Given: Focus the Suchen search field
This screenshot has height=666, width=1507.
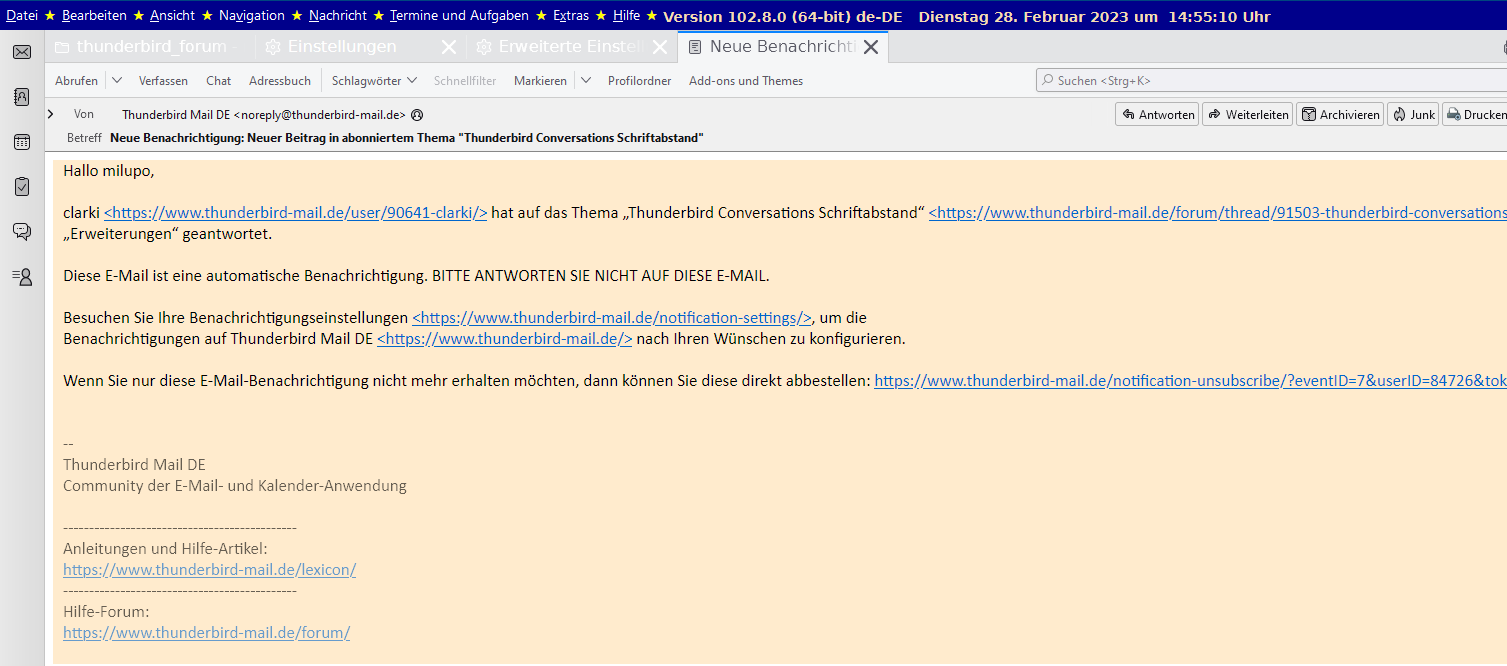Looking at the screenshot, I should tap(1271, 81).
